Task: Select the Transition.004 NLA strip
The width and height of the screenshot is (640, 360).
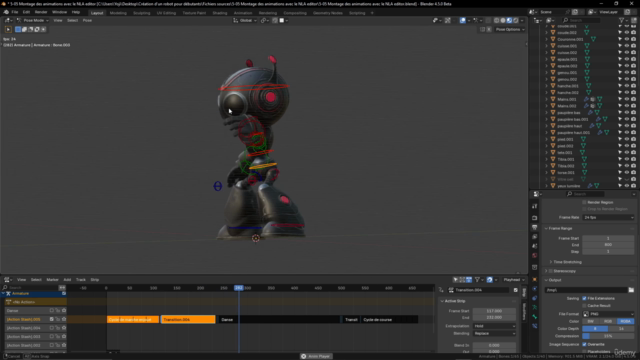Action: point(188,320)
